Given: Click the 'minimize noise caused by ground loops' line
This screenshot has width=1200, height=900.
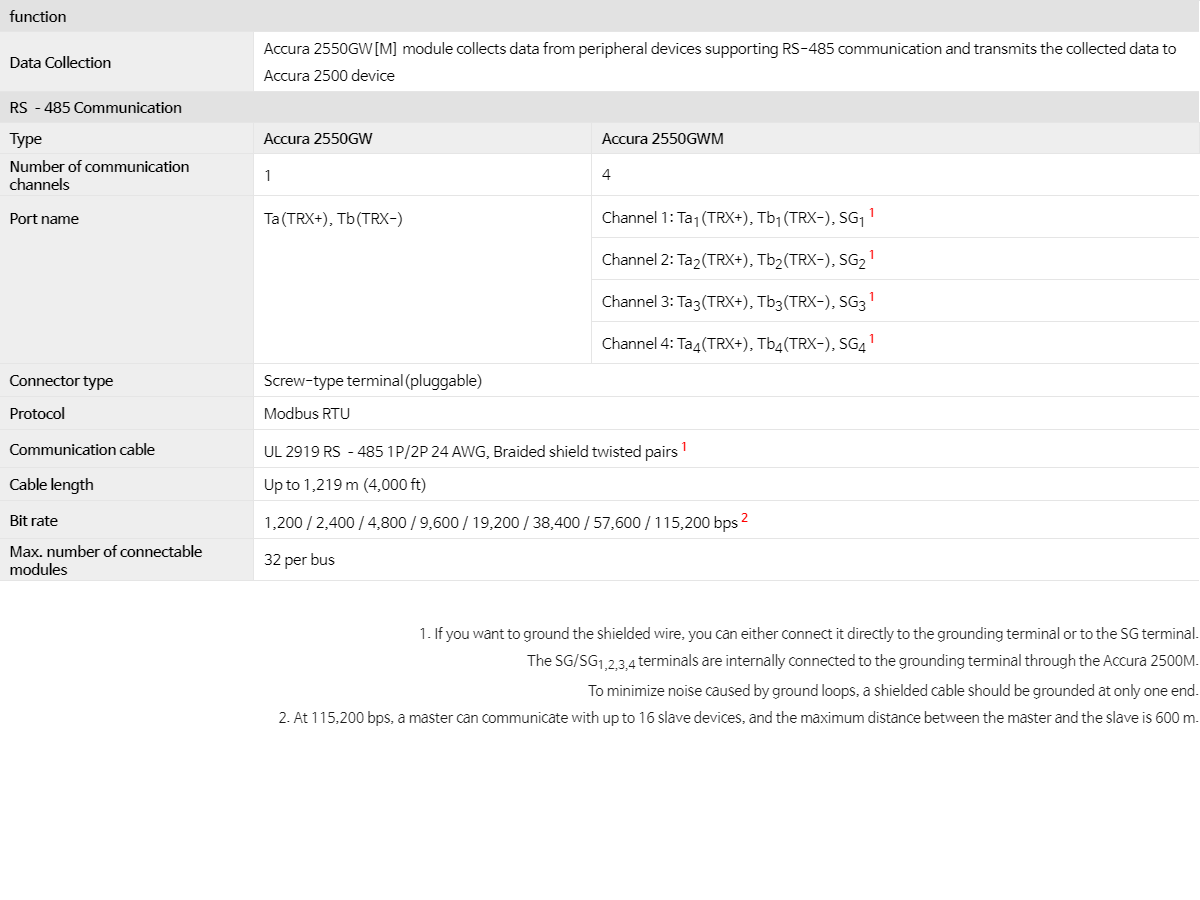Looking at the screenshot, I should click(892, 690).
